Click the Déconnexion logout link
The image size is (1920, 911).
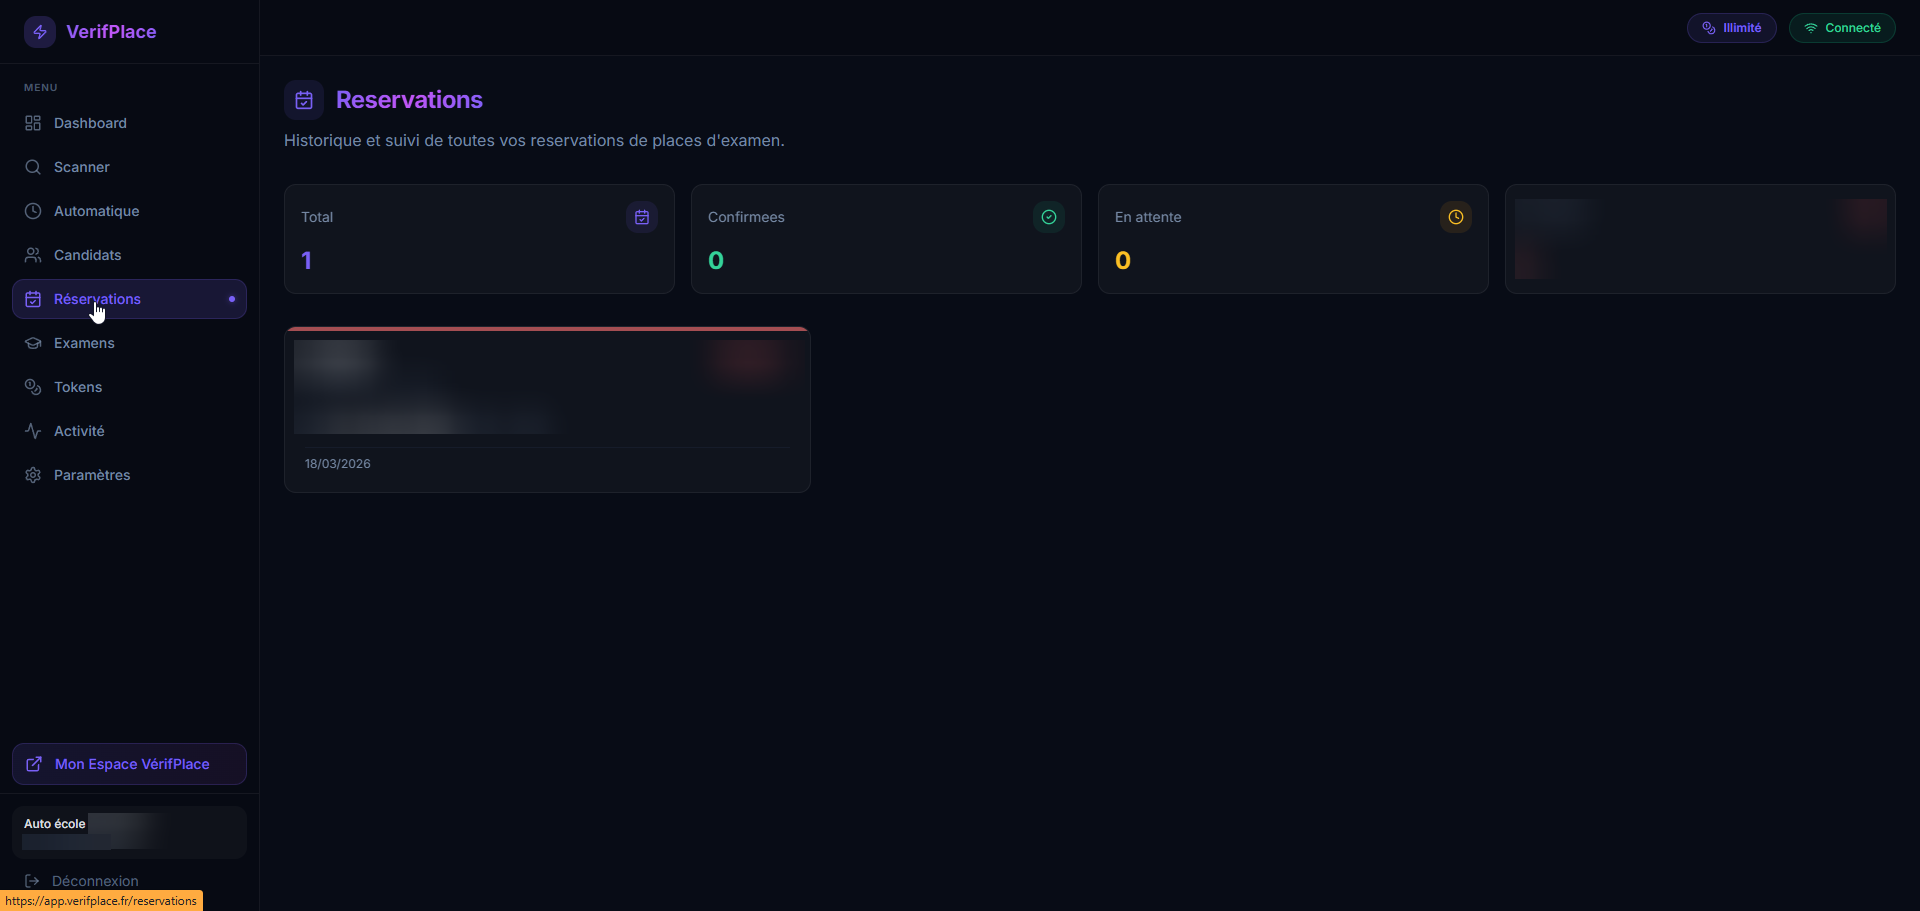94,880
